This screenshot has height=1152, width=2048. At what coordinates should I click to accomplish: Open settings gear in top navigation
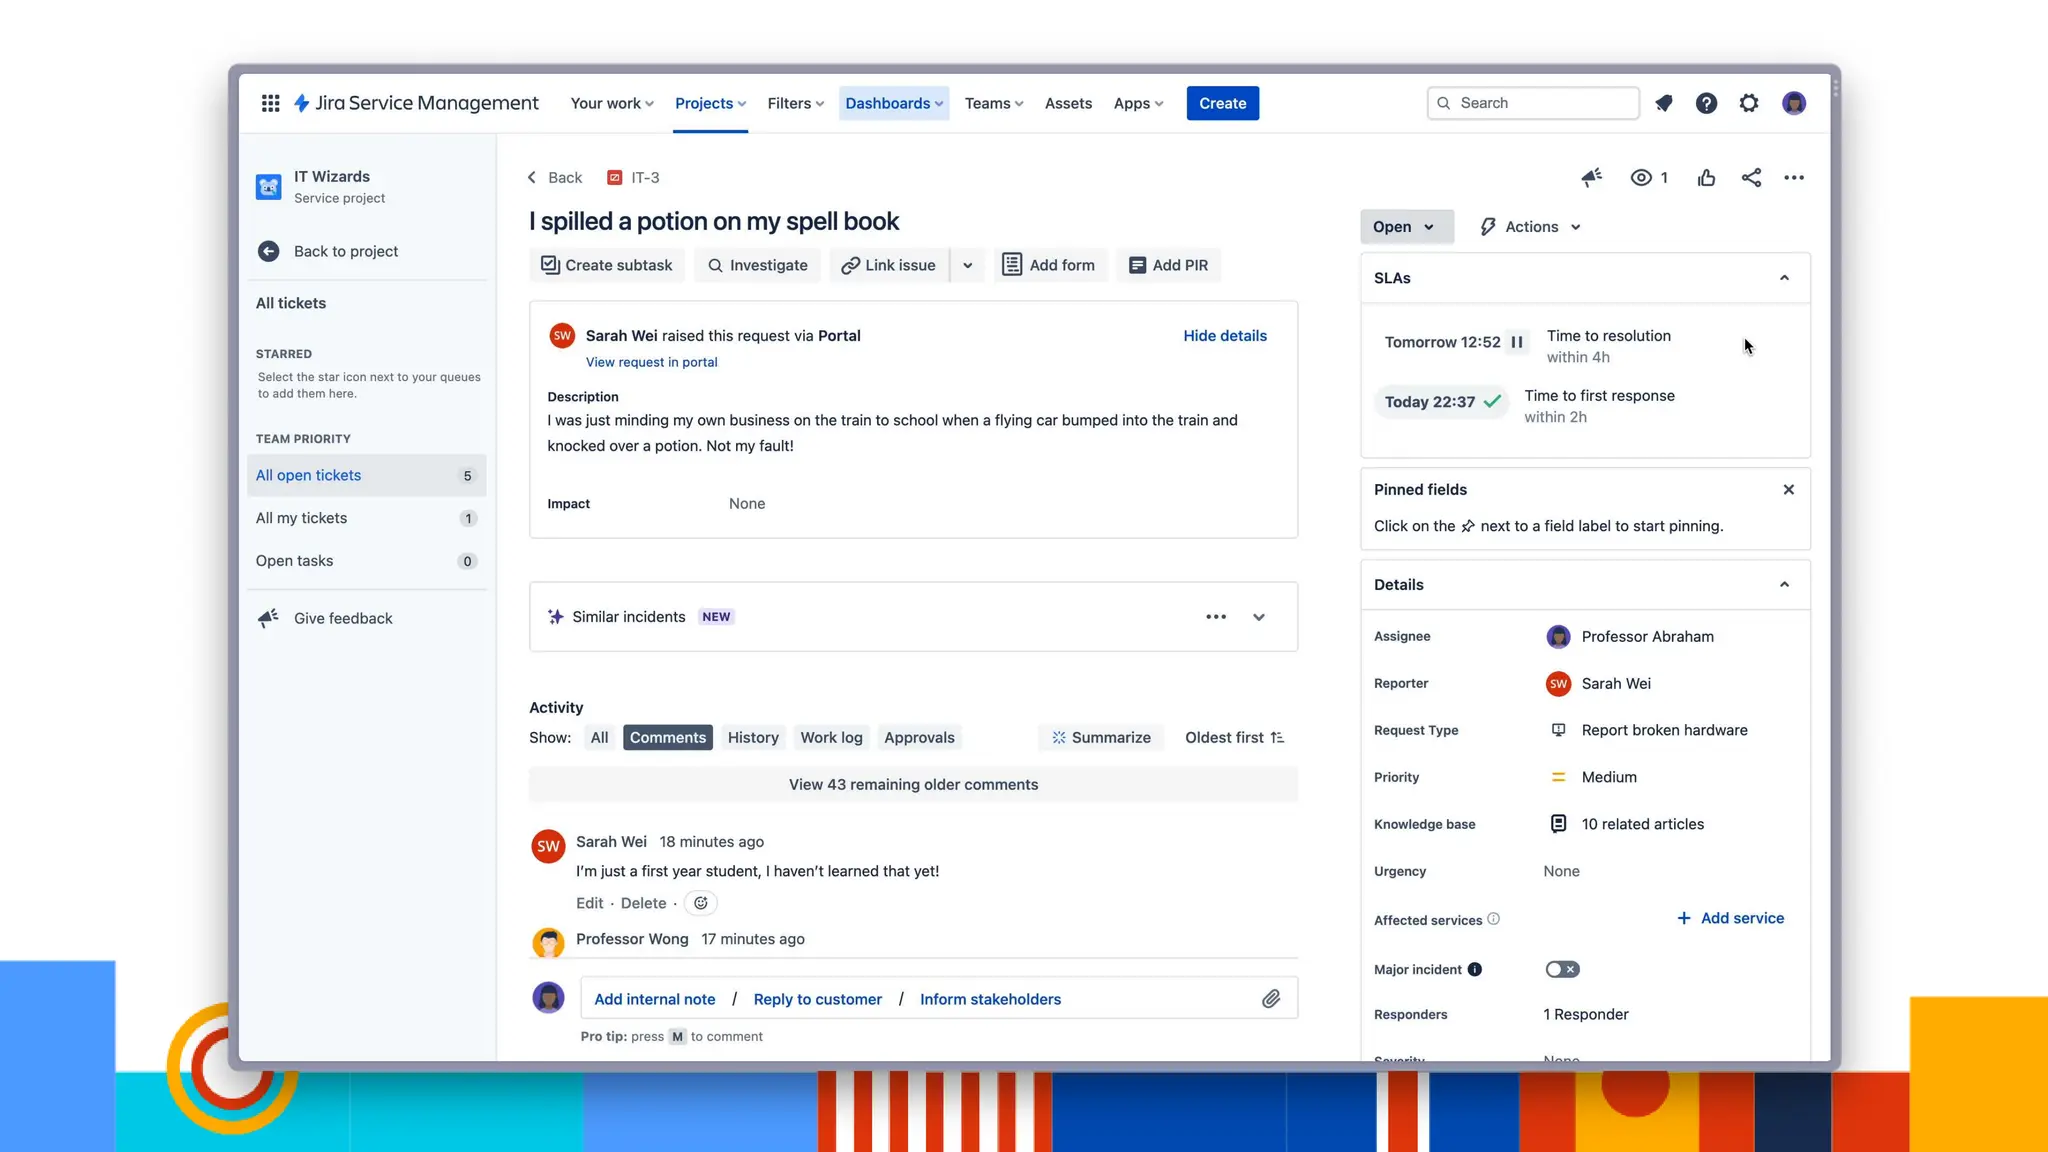click(x=1749, y=103)
